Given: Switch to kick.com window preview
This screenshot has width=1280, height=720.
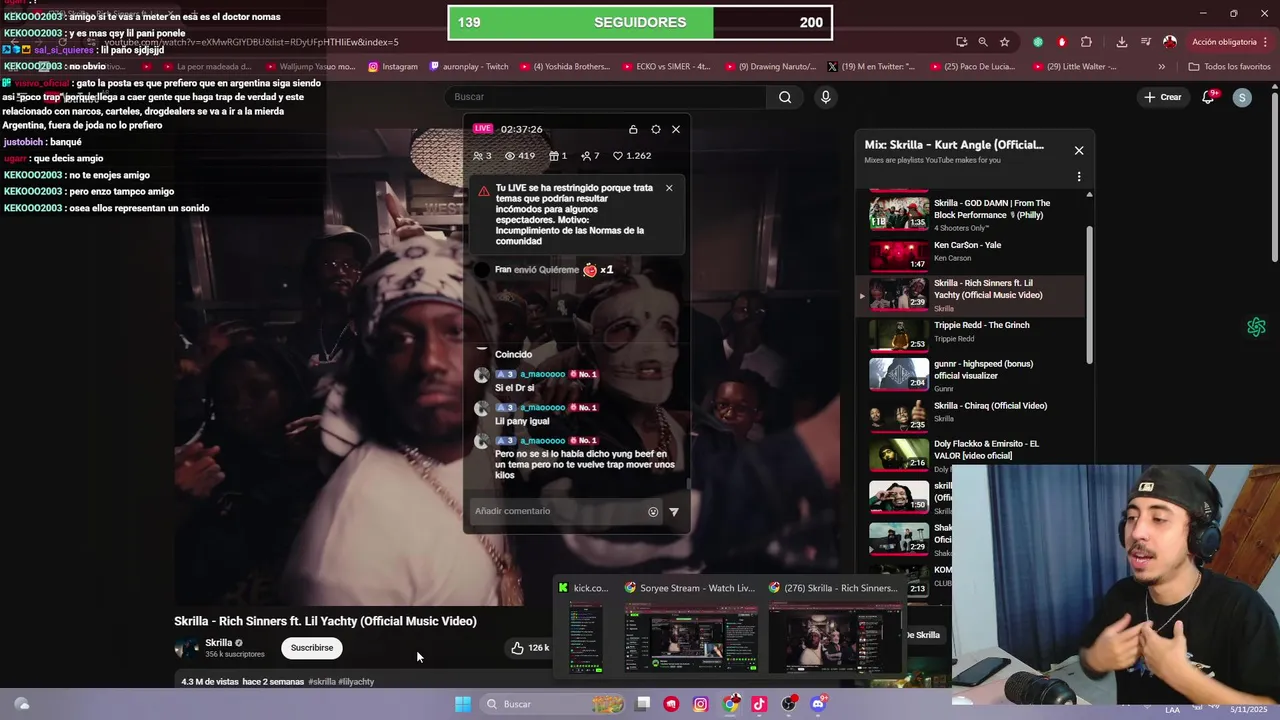Looking at the screenshot, I should click(x=585, y=628).
